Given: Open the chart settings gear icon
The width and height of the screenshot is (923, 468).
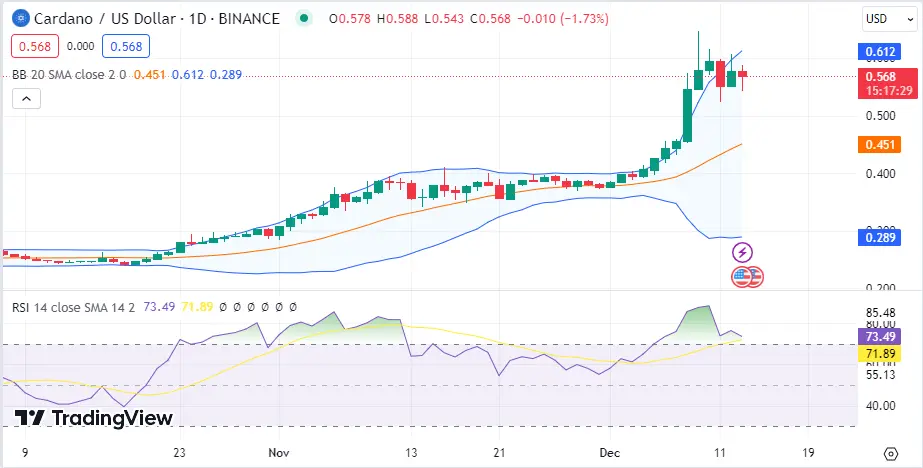Looking at the screenshot, I should pyautogui.click(x=891, y=454).
